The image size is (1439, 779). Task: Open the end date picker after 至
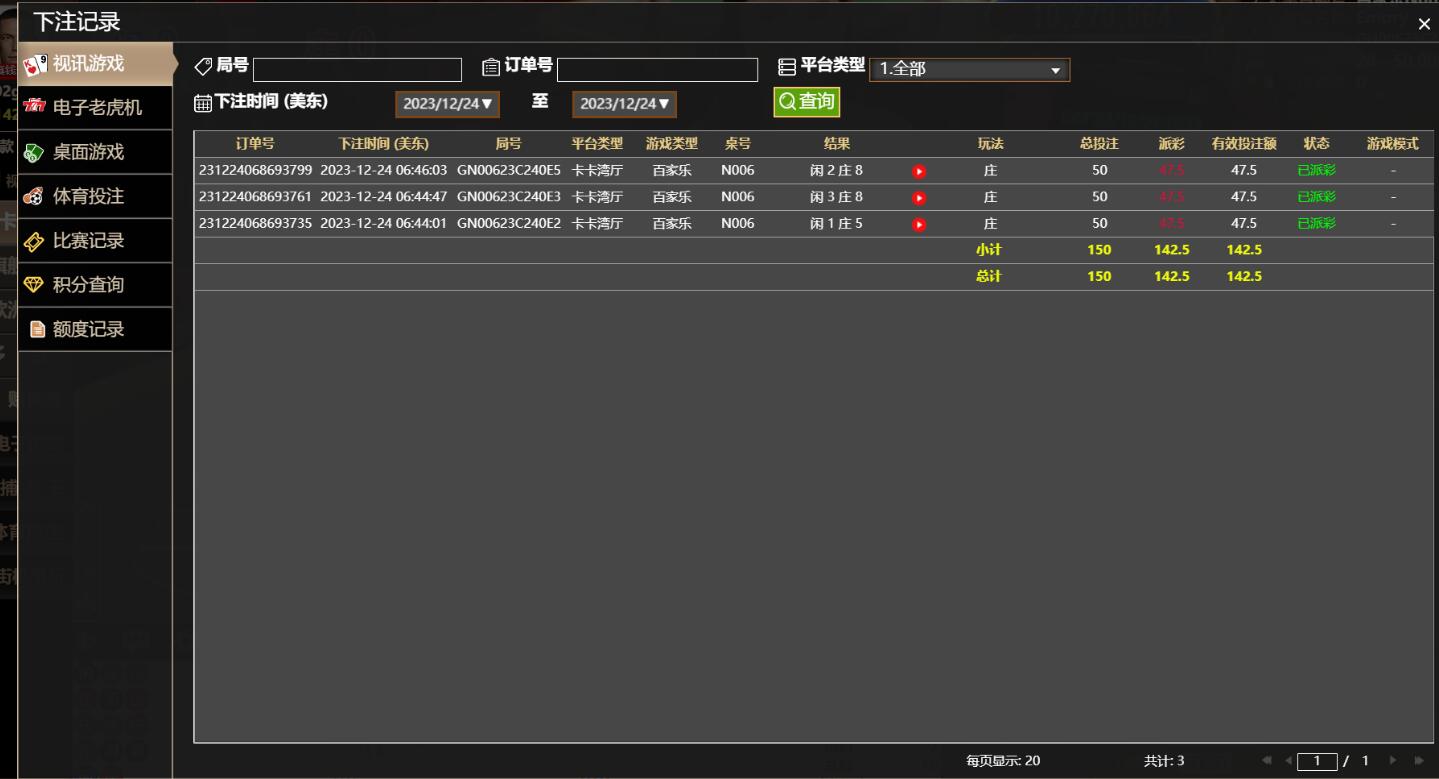point(624,104)
